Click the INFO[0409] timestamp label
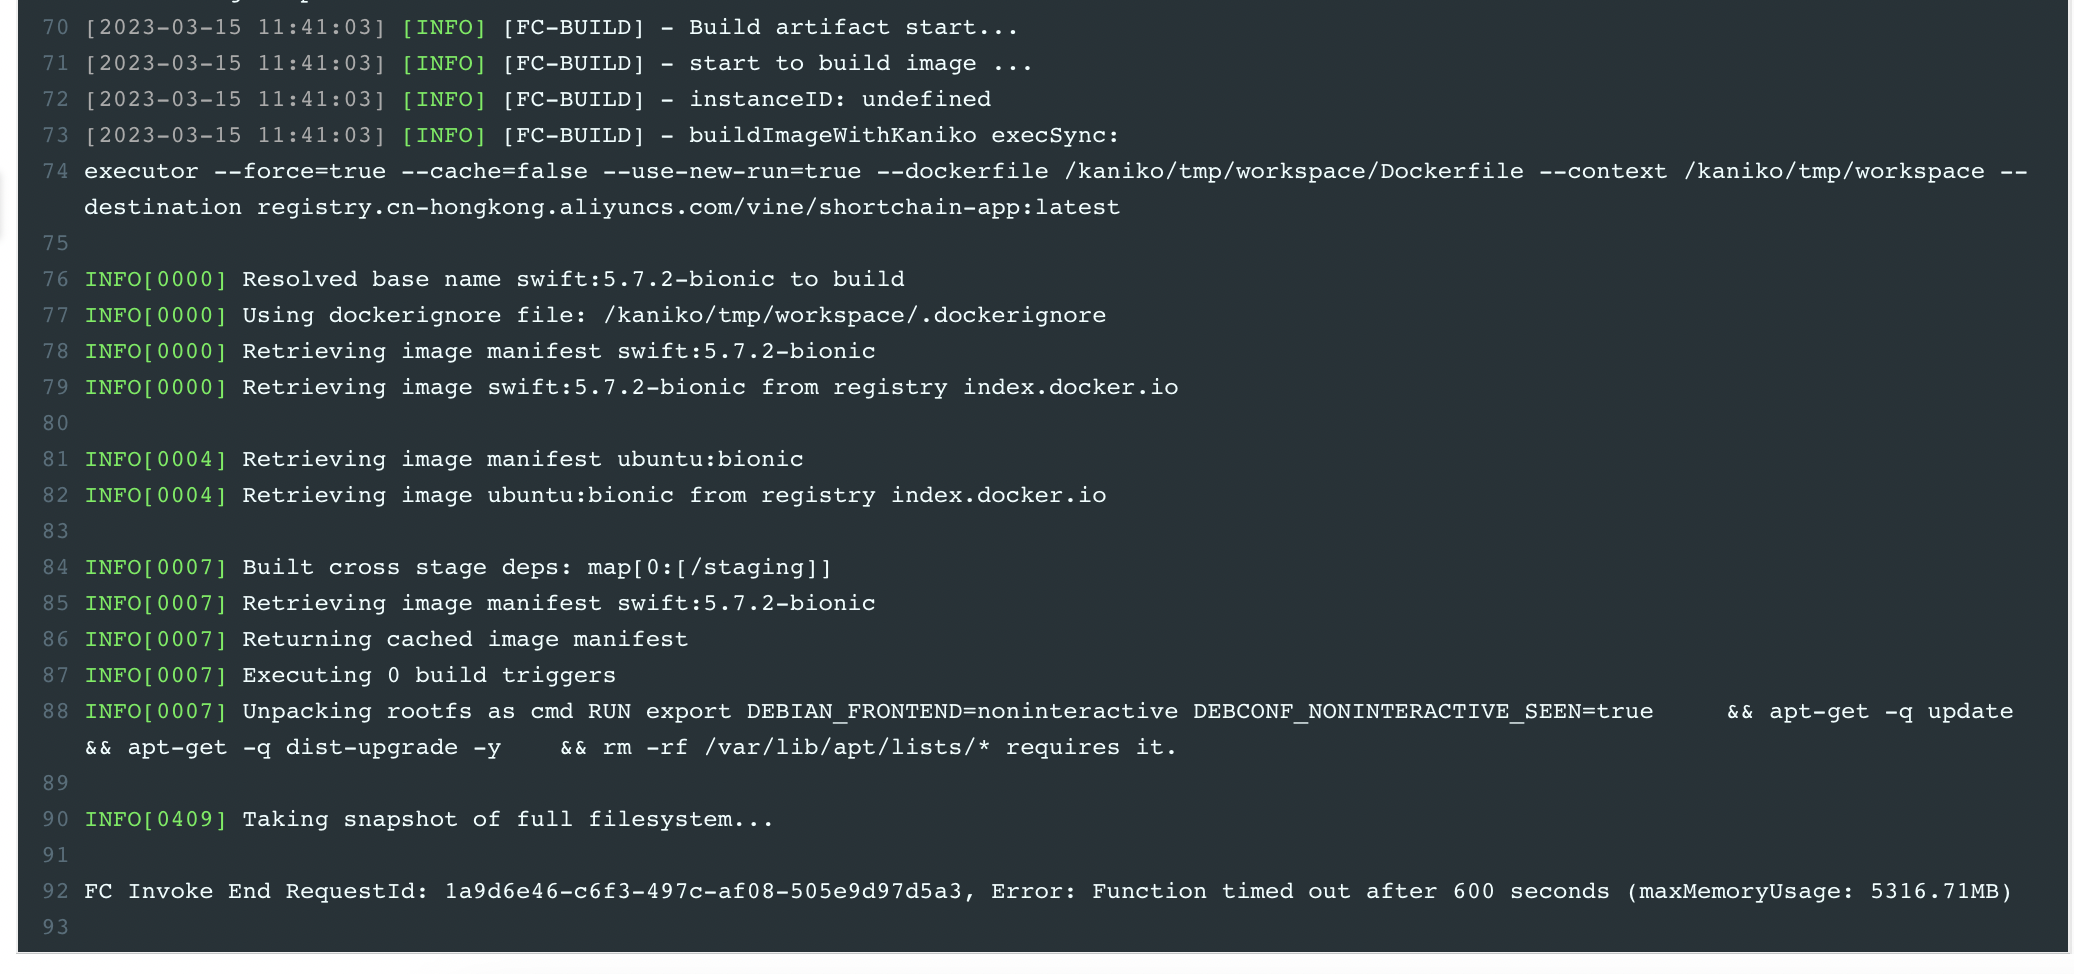The height and width of the screenshot is (974, 2074). pos(155,819)
